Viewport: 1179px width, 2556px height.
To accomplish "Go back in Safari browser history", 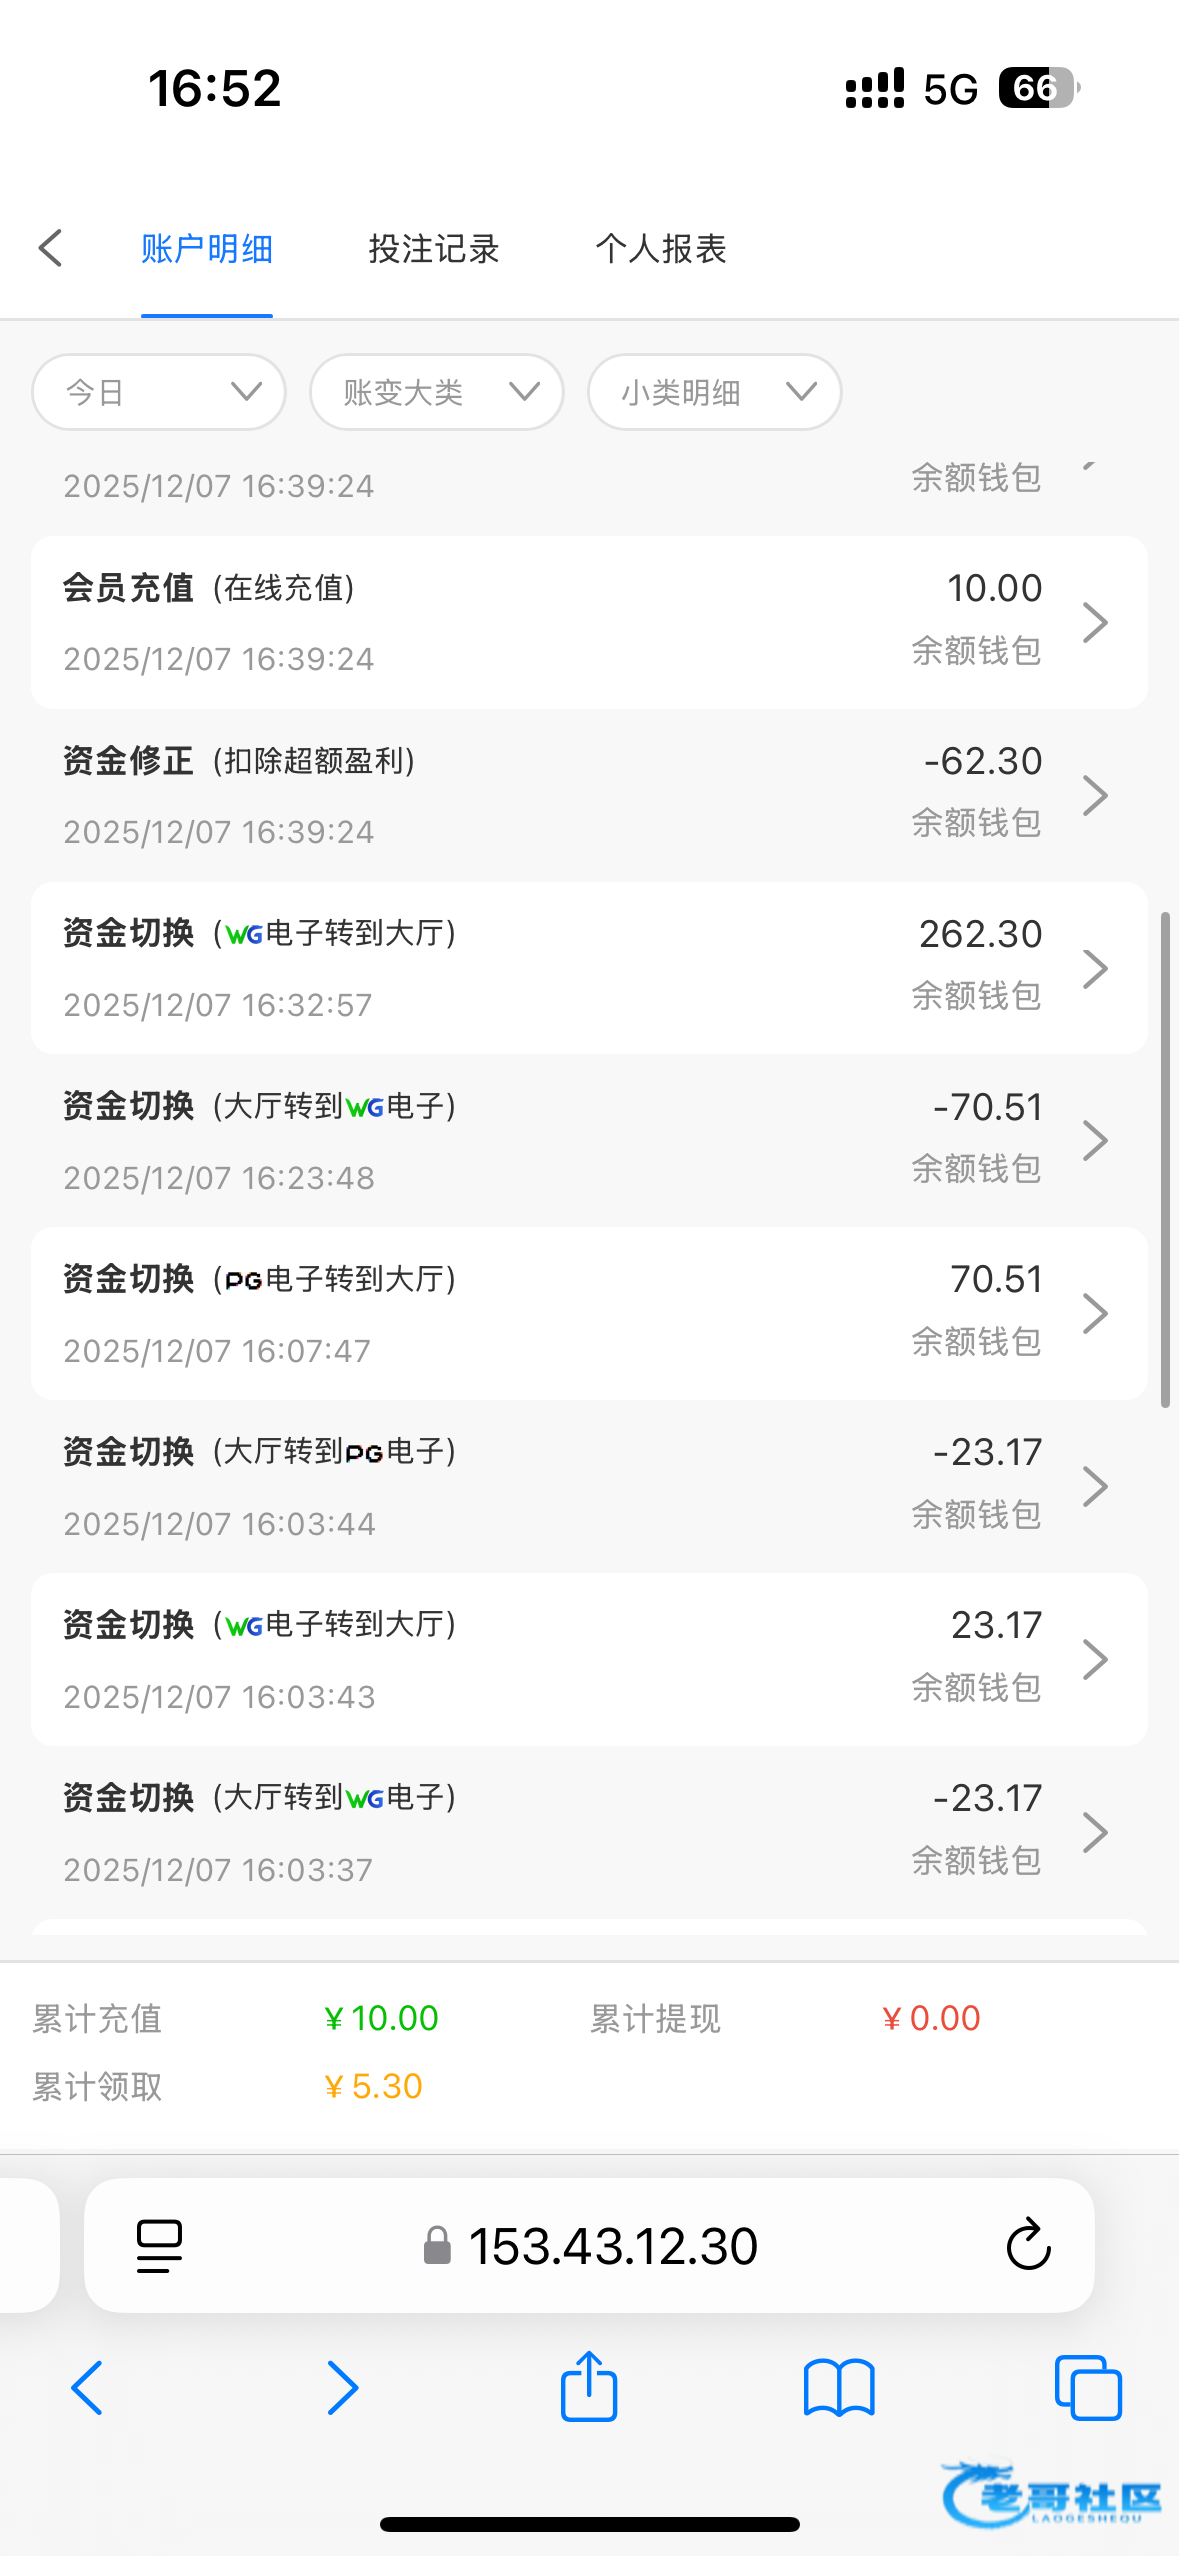I will pyautogui.click(x=87, y=2387).
